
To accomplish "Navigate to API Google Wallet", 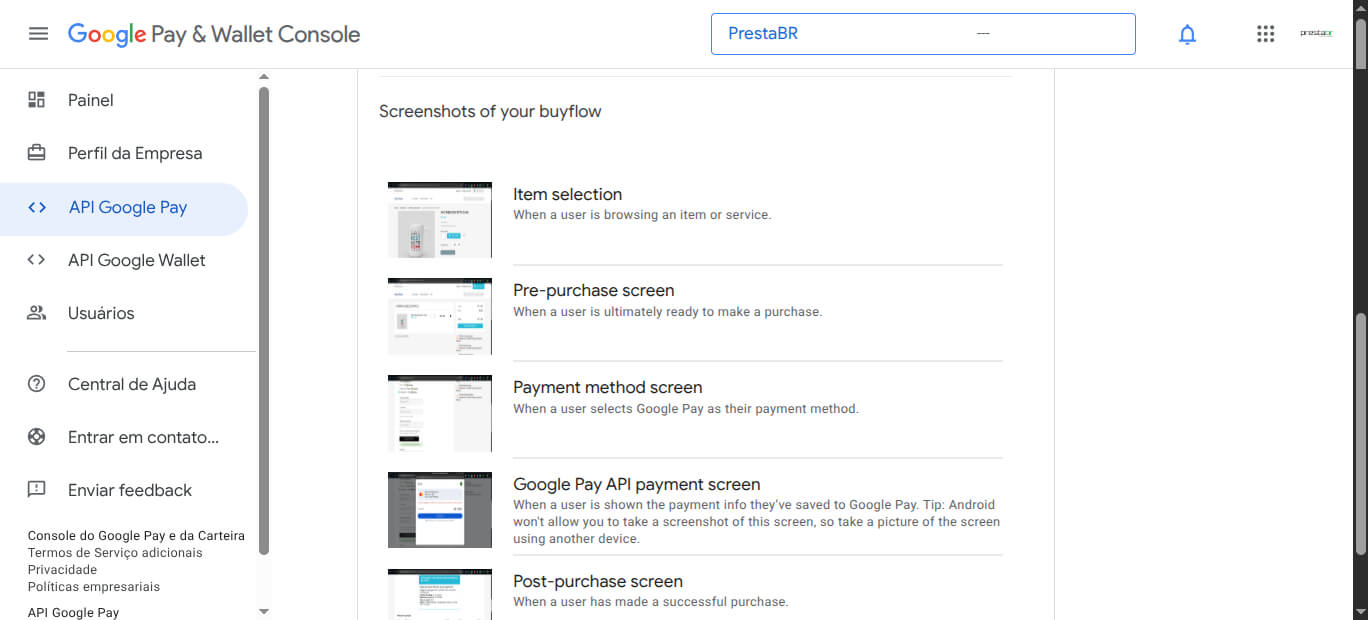I will pos(136,260).
